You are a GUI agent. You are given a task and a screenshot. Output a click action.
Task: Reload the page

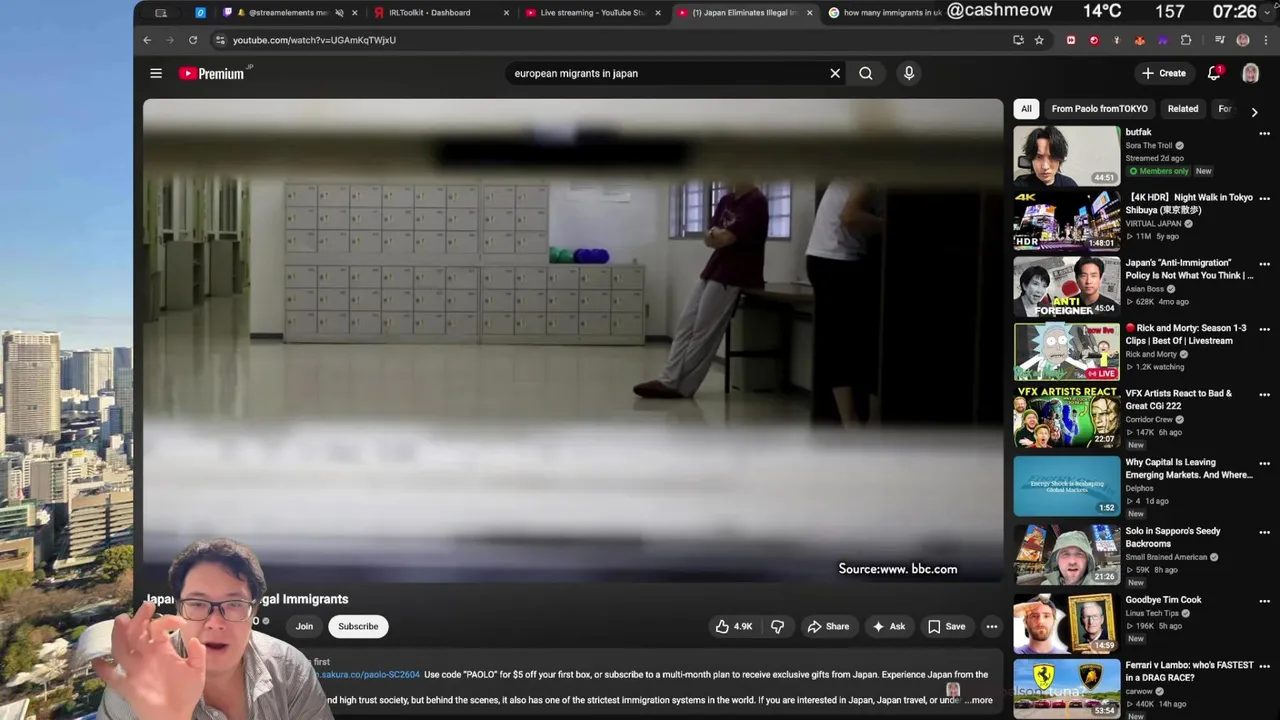pyautogui.click(x=193, y=40)
